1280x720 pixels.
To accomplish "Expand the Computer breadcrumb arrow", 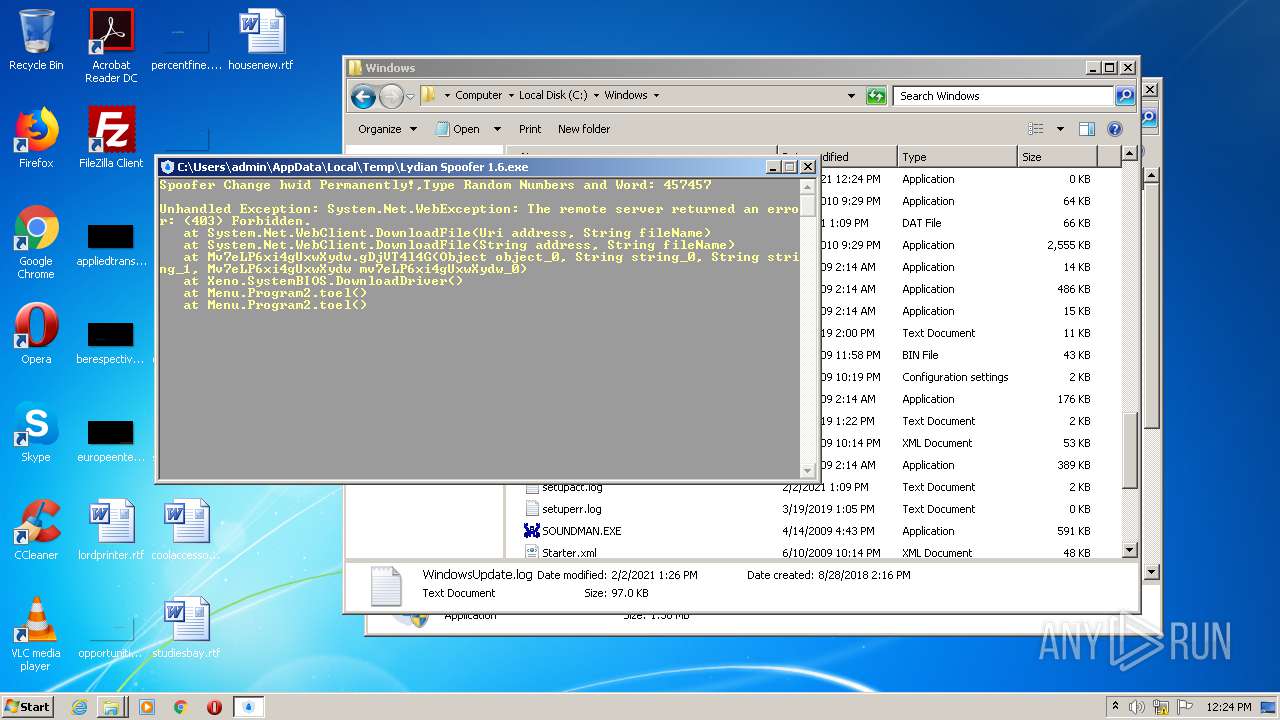I will (510, 96).
